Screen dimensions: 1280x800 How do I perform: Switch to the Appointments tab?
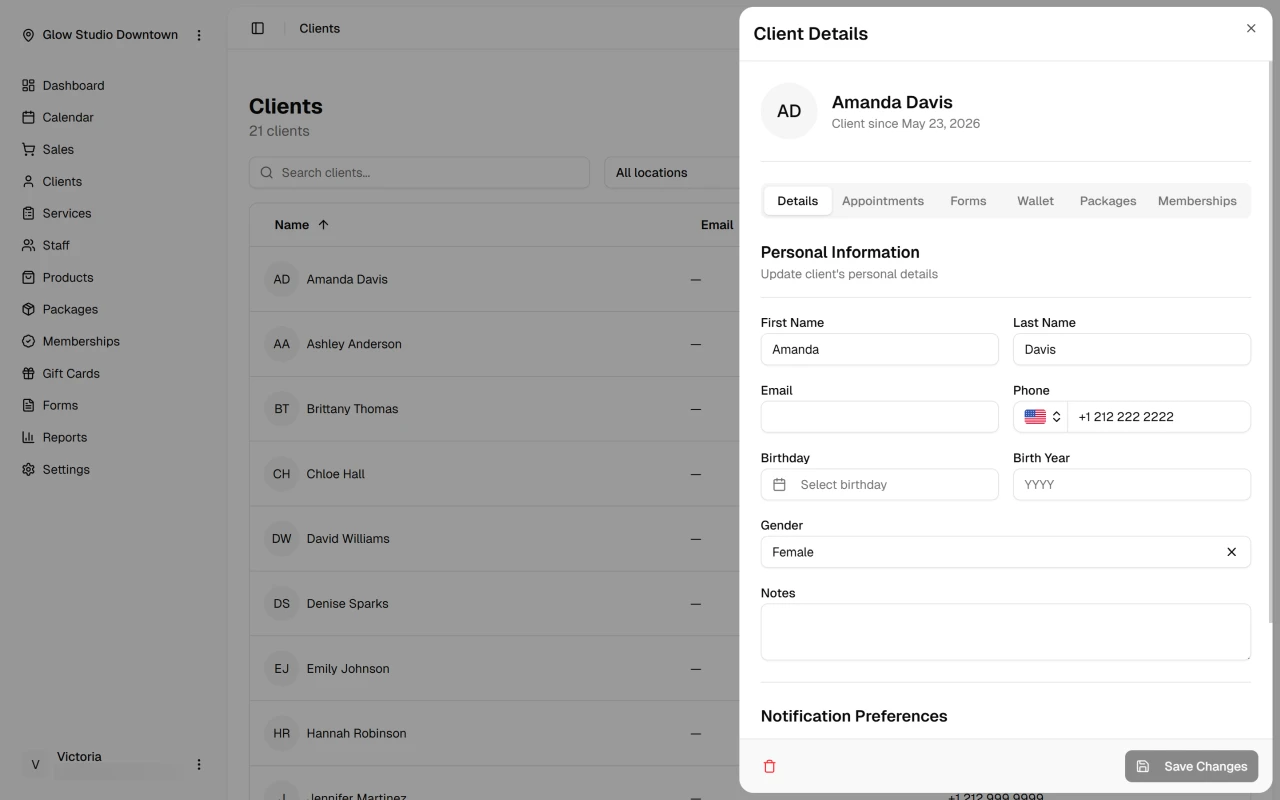click(x=883, y=201)
